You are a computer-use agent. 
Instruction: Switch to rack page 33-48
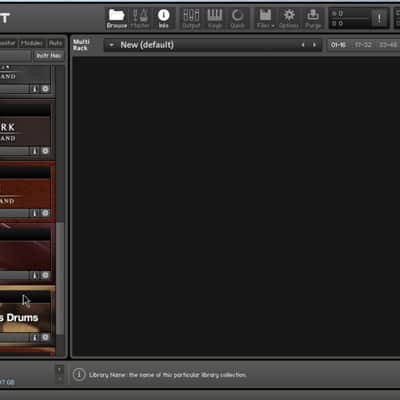388,45
